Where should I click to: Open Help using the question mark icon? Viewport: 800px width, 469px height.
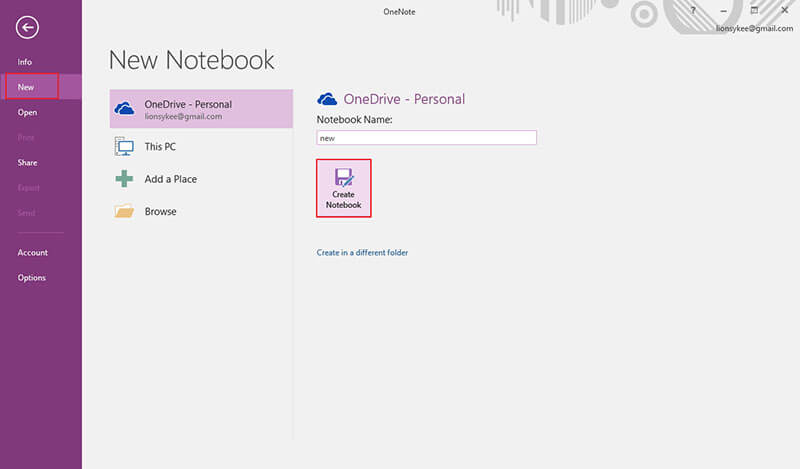(x=692, y=9)
